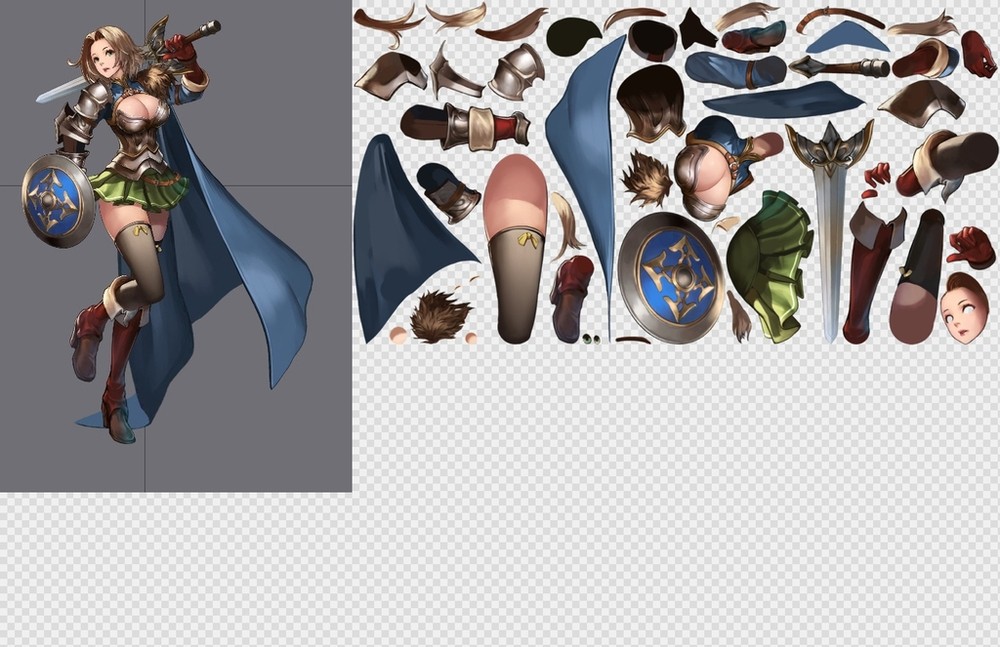Select the large brown fur tuft sprite
Viewport: 1000px width, 647px height.
pyautogui.click(x=440, y=317)
